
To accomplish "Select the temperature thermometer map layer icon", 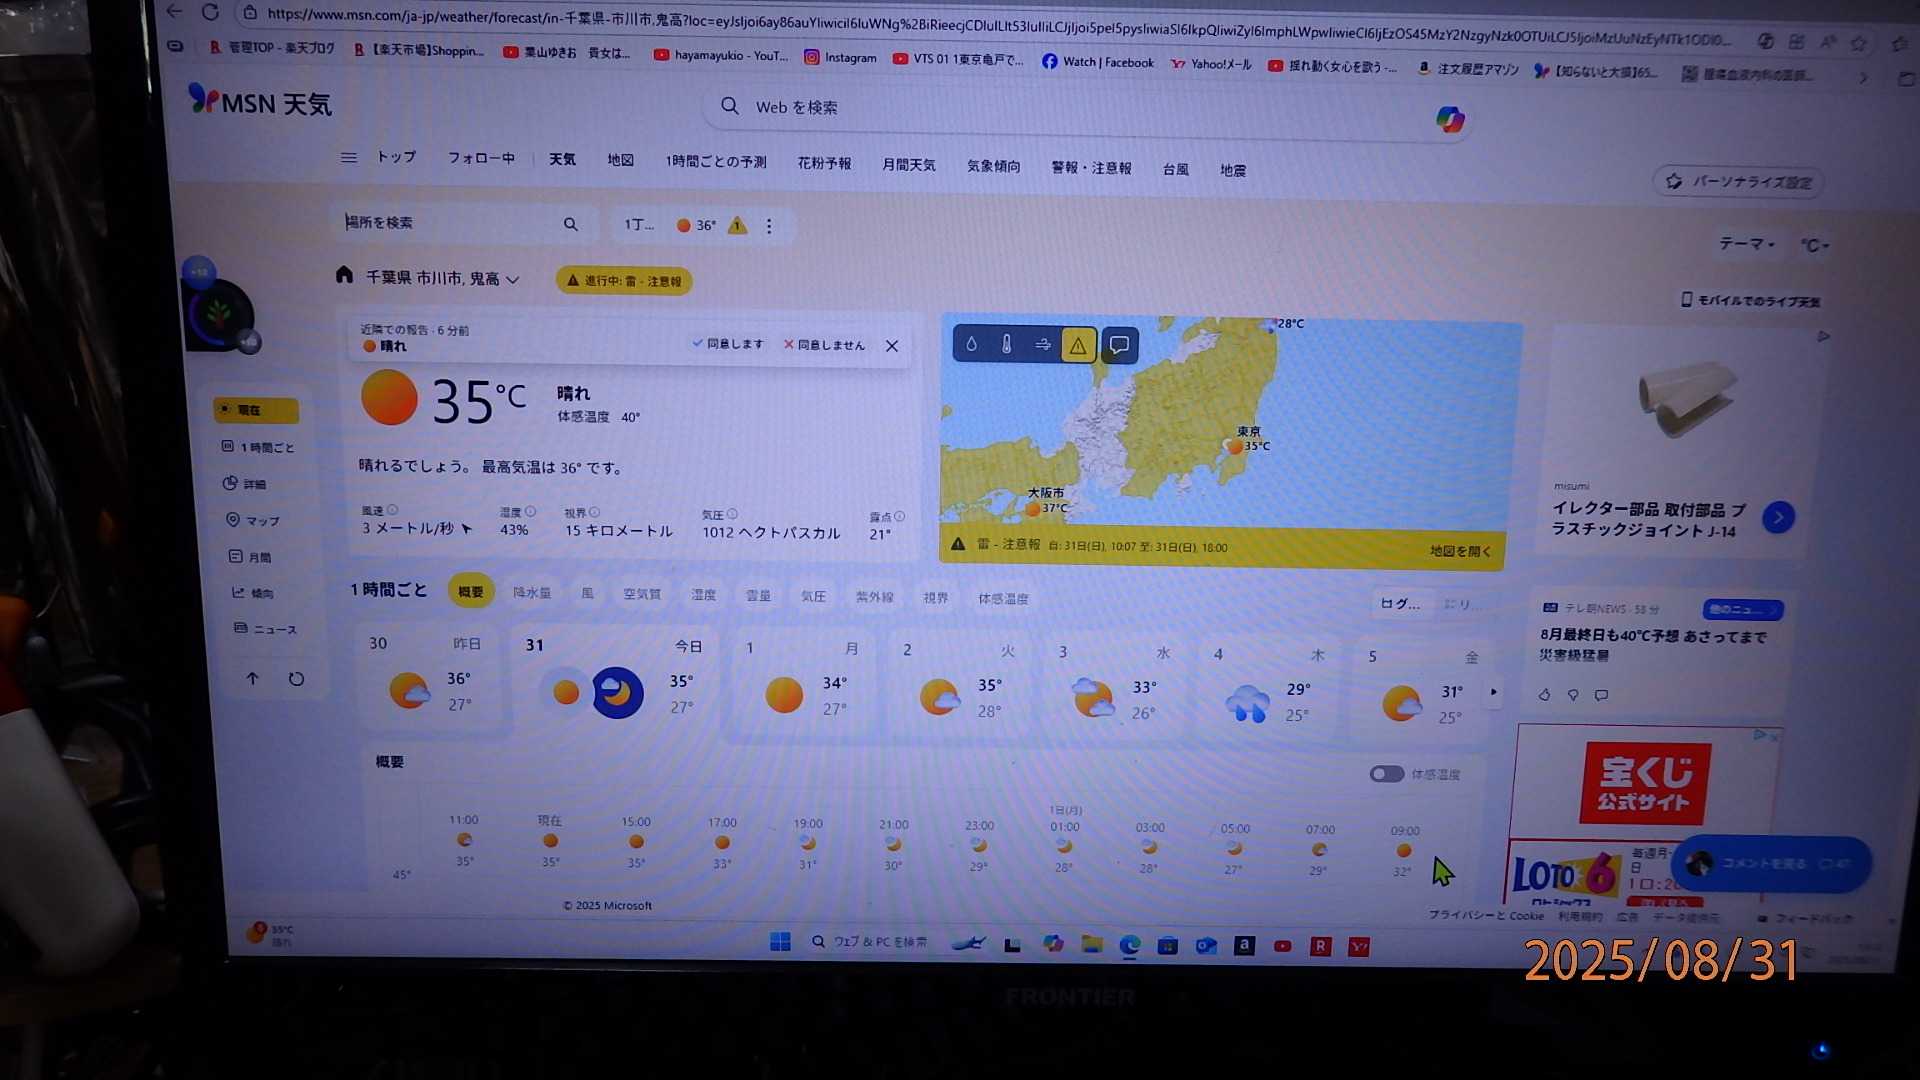I will pyautogui.click(x=1006, y=344).
